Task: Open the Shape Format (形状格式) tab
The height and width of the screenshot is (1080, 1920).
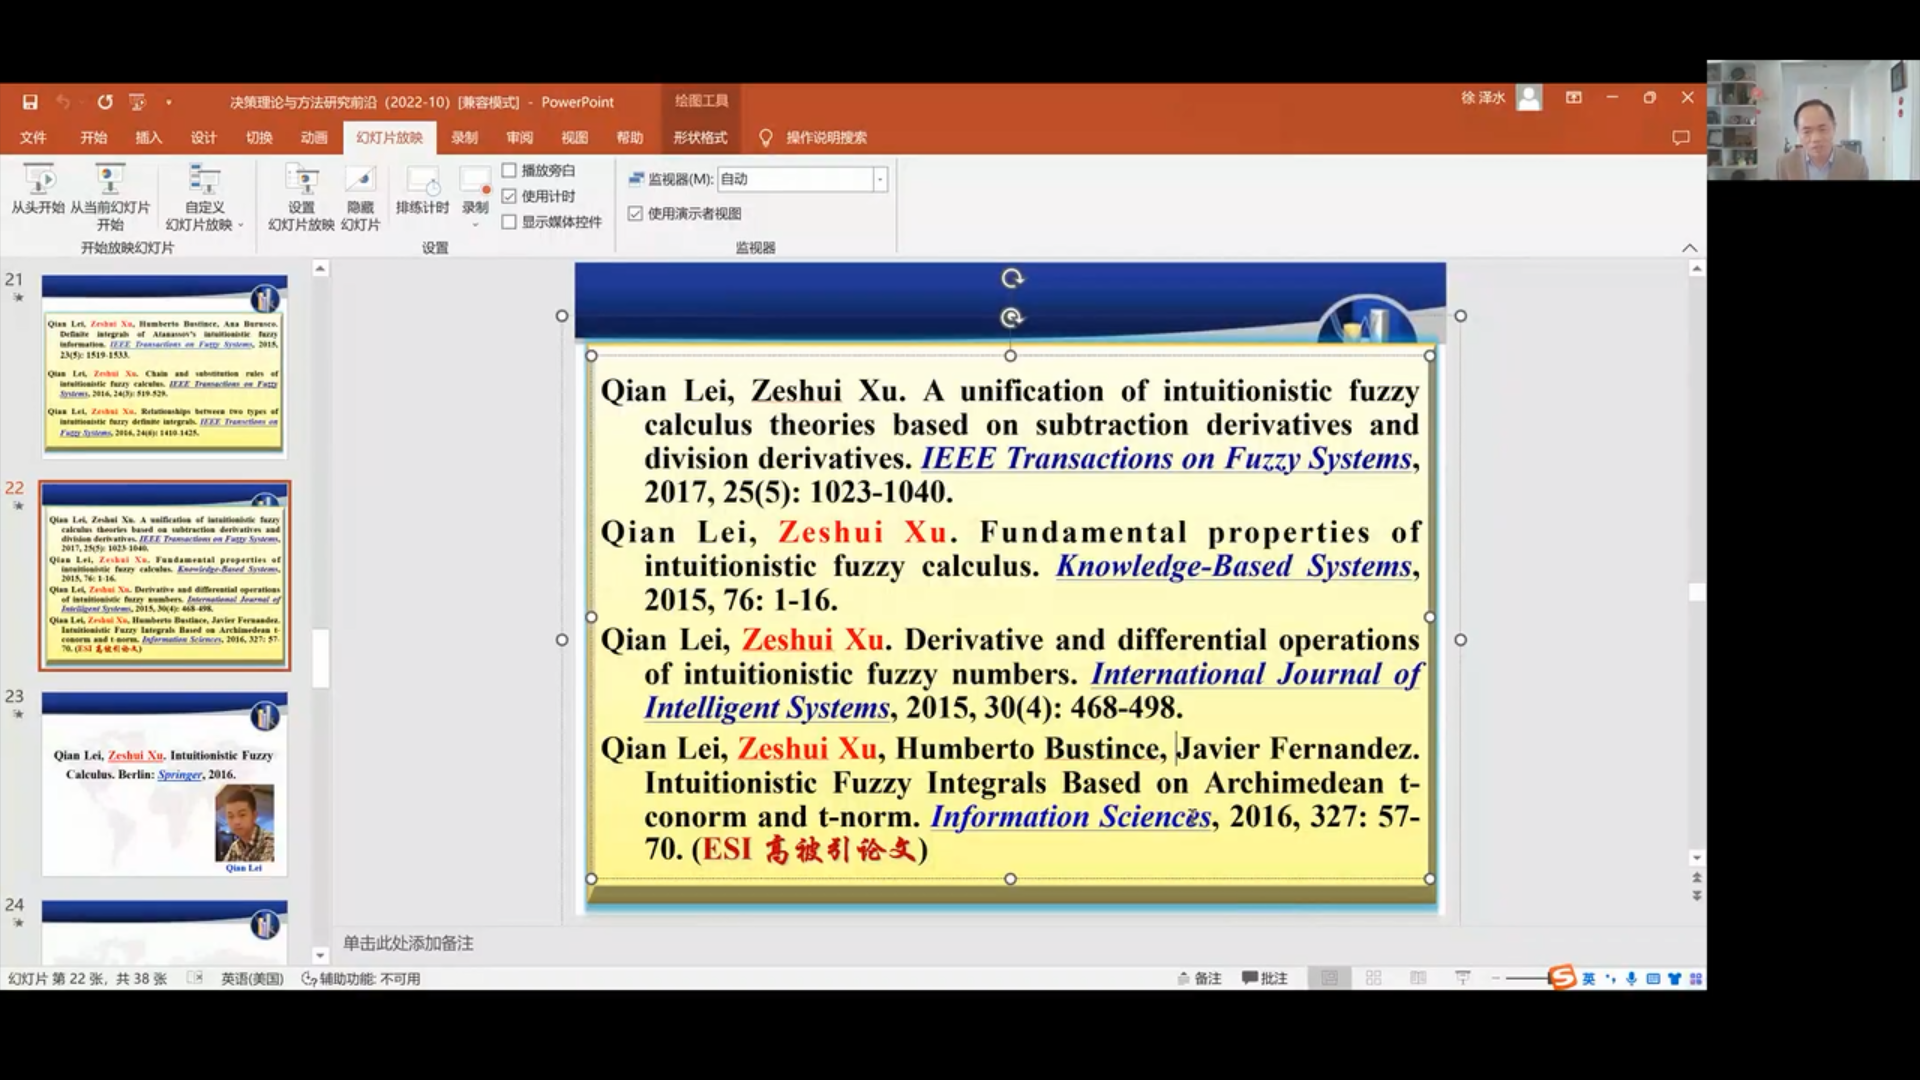Action: pyautogui.click(x=700, y=138)
